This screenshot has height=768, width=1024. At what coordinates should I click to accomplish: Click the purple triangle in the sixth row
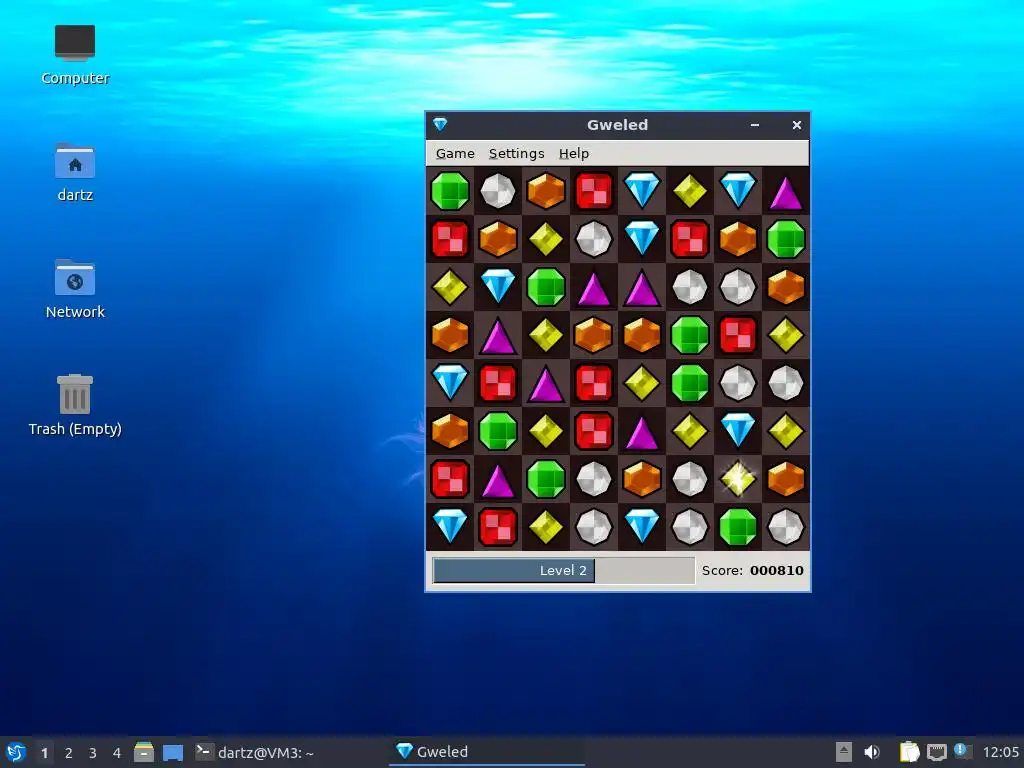coord(642,432)
